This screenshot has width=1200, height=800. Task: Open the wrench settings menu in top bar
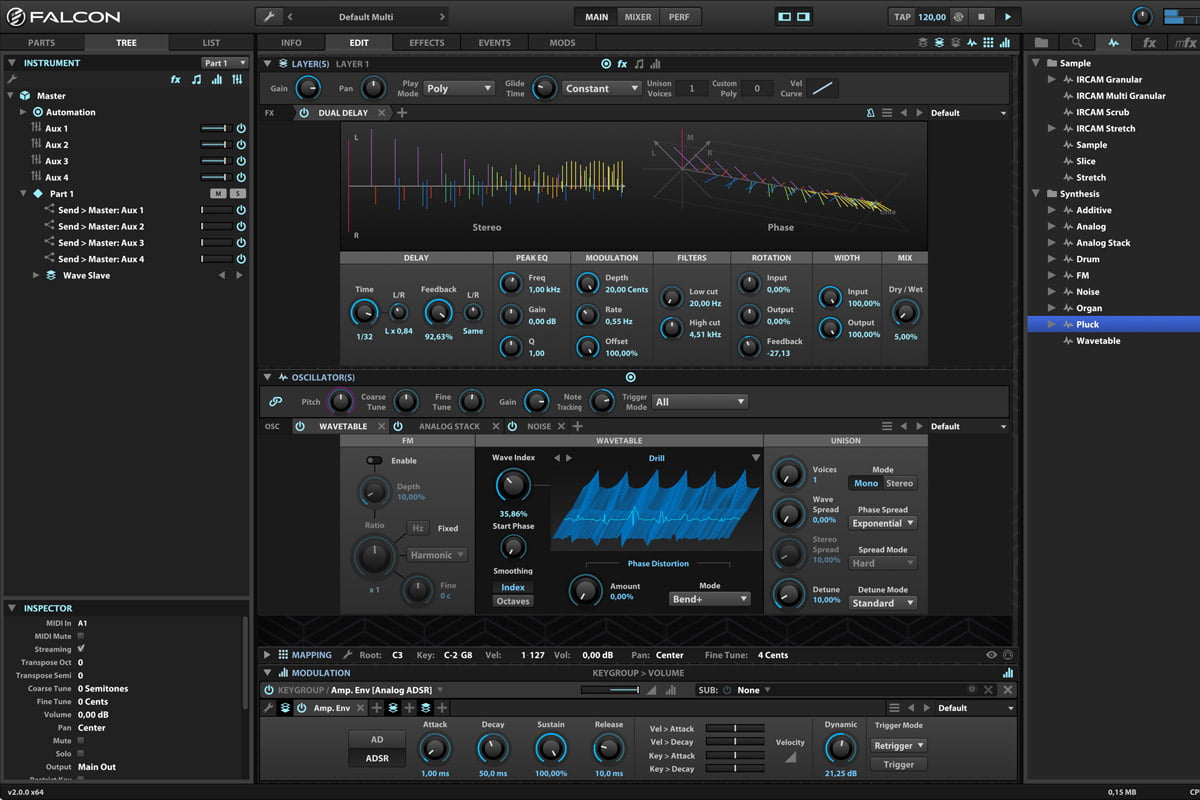pyautogui.click(x=269, y=17)
